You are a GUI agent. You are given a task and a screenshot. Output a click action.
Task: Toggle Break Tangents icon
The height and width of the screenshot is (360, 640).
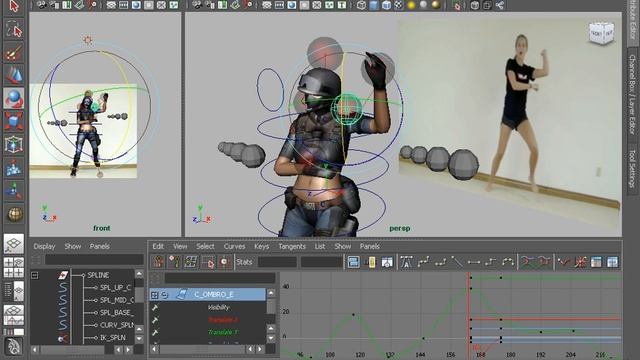pyautogui.click(x=564, y=262)
